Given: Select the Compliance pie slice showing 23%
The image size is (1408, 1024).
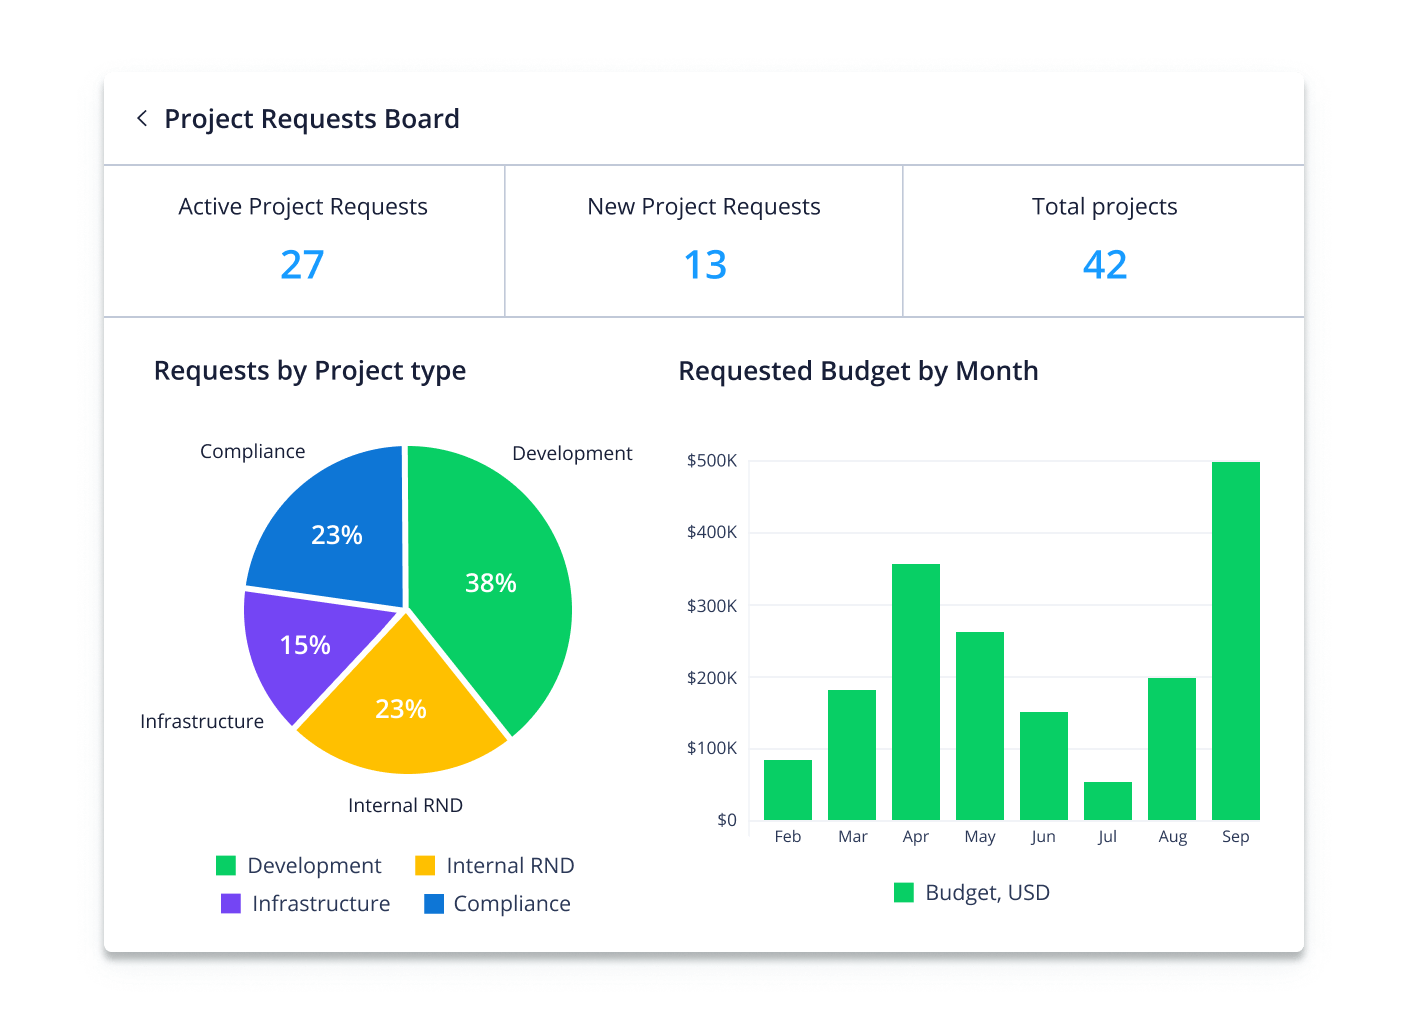Looking at the screenshot, I should (x=335, y=535).
